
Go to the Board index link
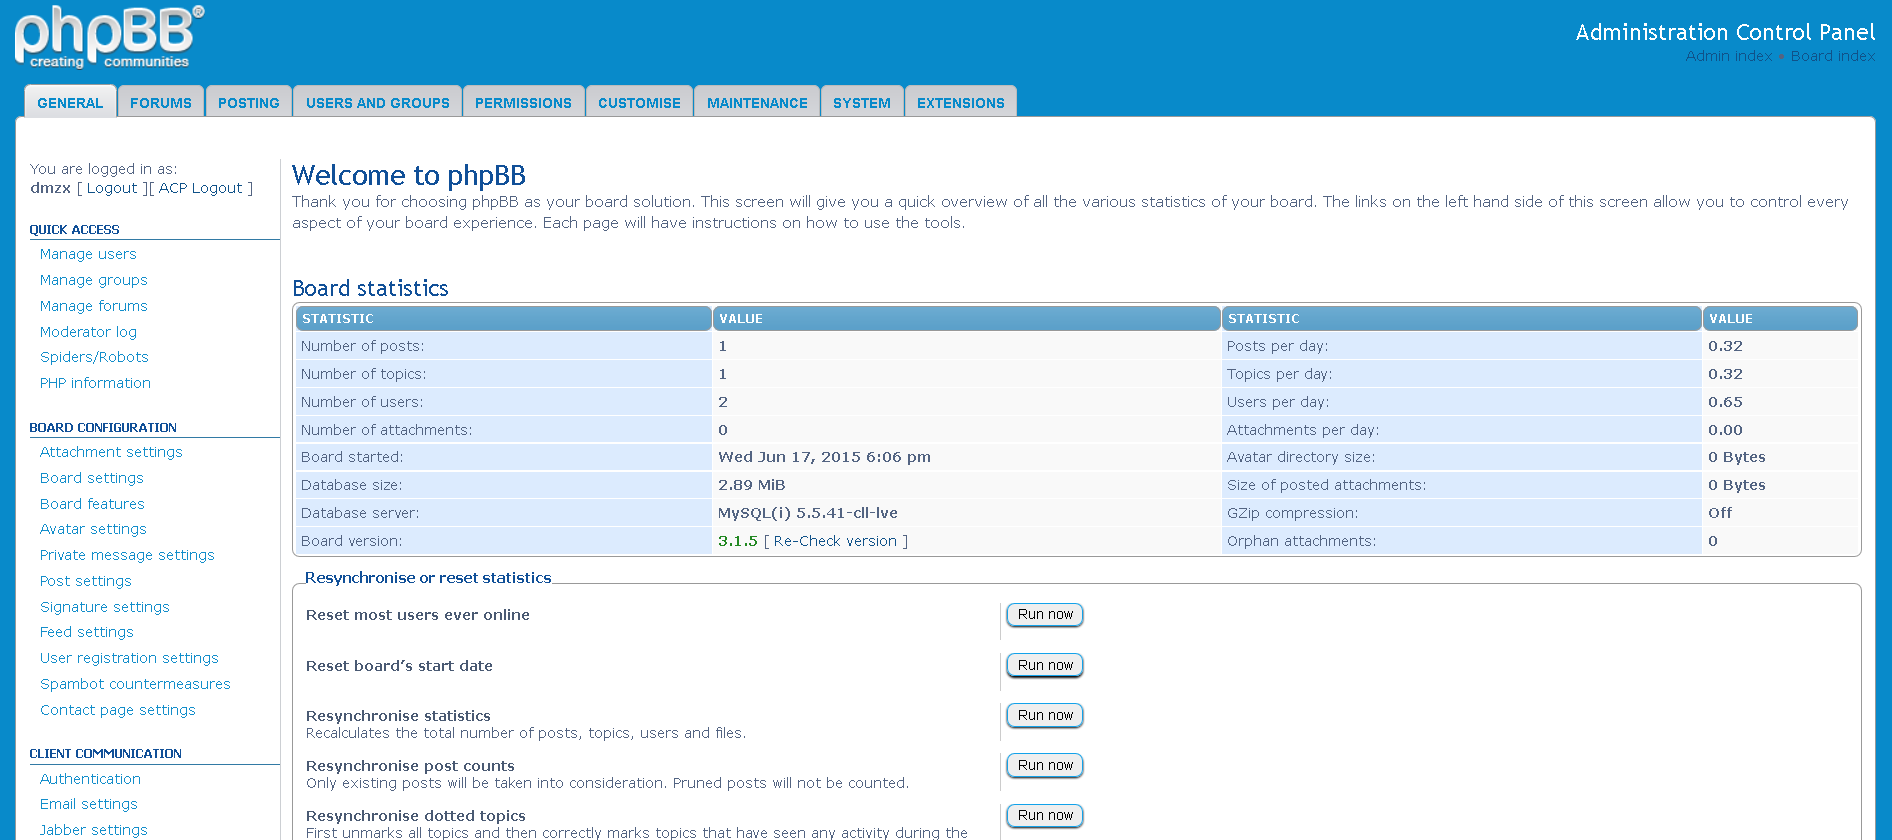tap(1833, 56)
